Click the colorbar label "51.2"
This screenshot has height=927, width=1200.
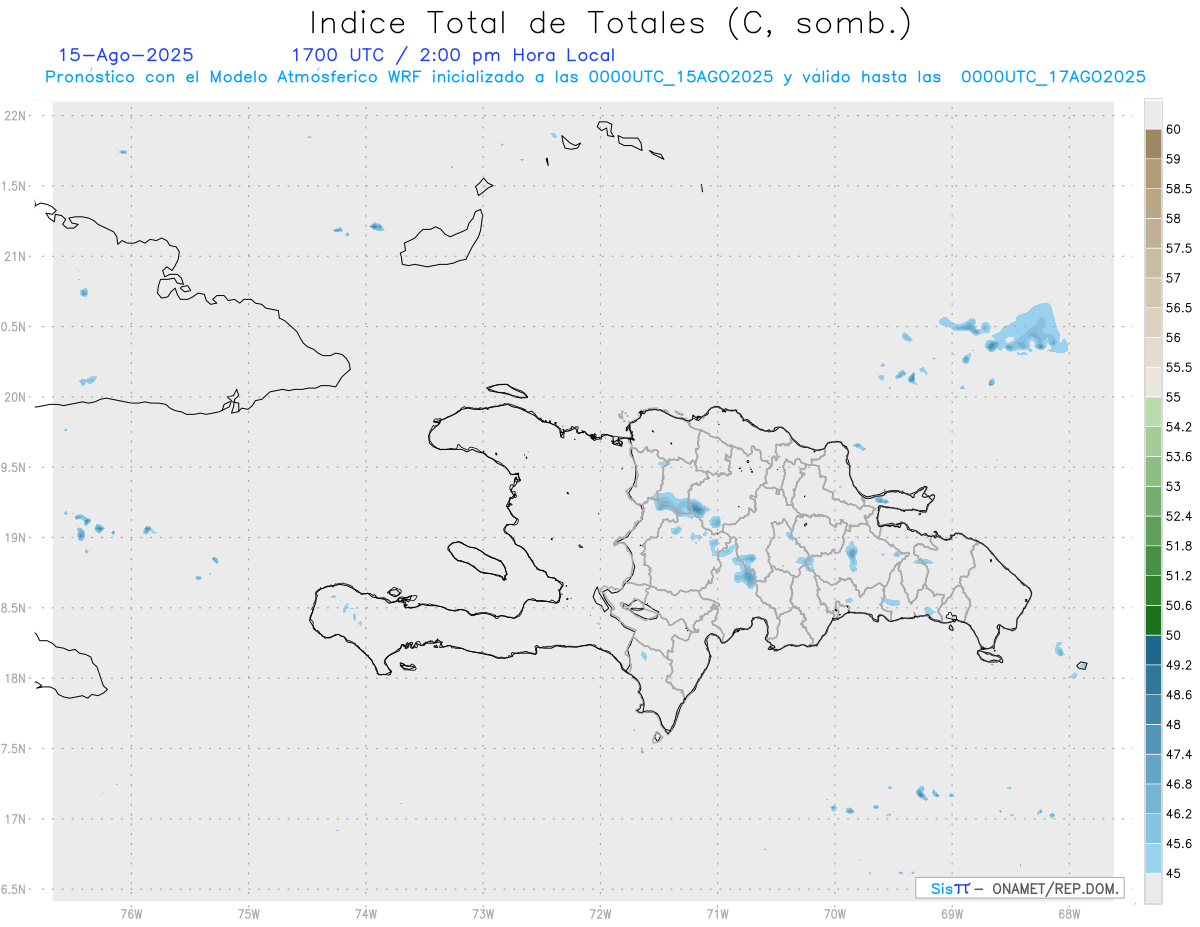(1178, 576)
